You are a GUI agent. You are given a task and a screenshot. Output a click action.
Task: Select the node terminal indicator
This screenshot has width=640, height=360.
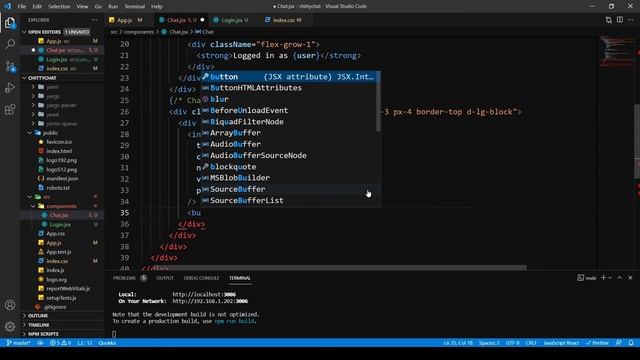coord(587,278)
